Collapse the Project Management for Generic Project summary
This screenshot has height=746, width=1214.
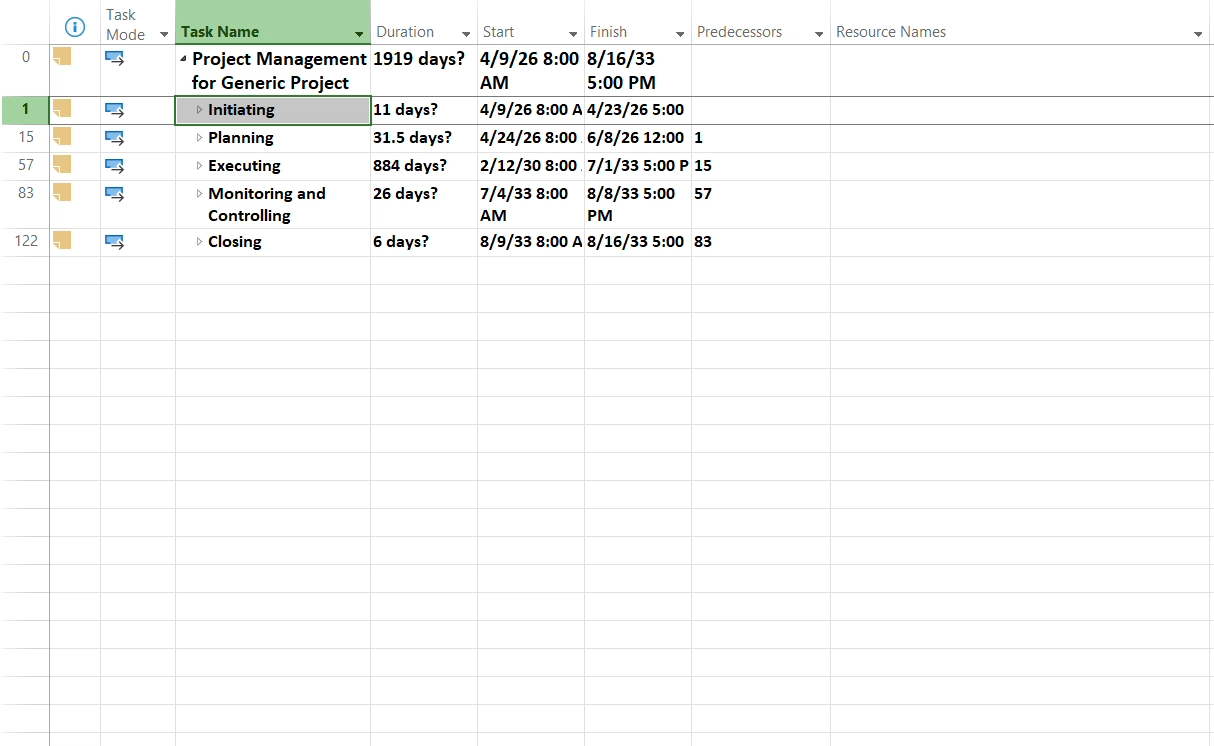(183, 60)
